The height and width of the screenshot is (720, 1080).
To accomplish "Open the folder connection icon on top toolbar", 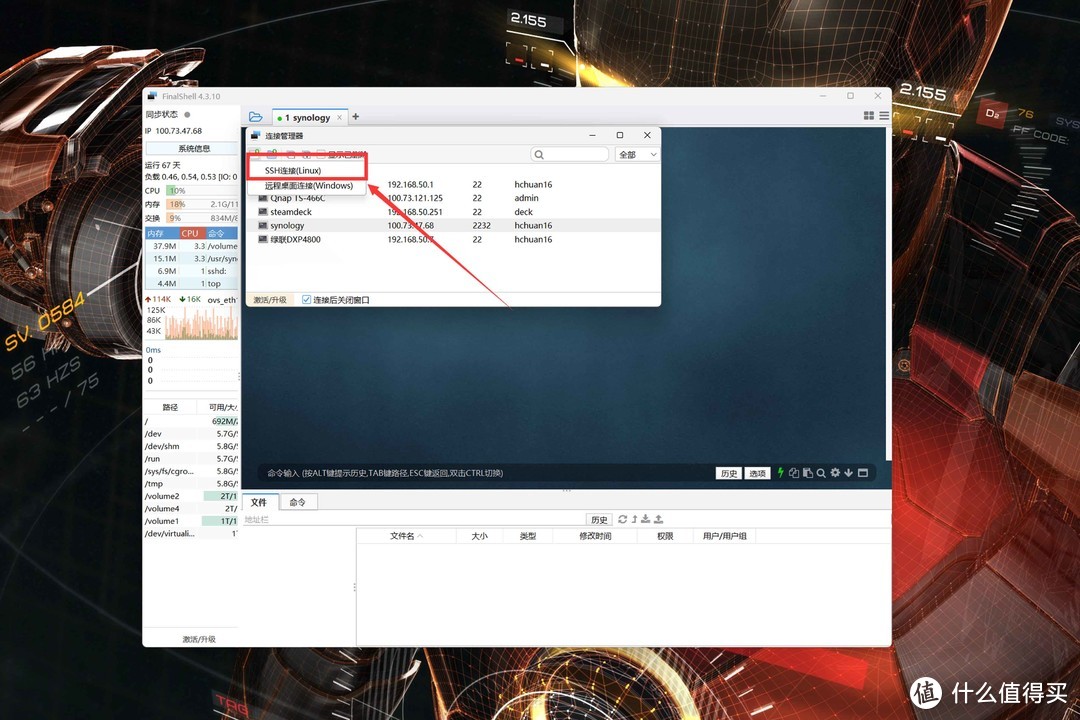I will pyautogui.click(x=256, y=117).
